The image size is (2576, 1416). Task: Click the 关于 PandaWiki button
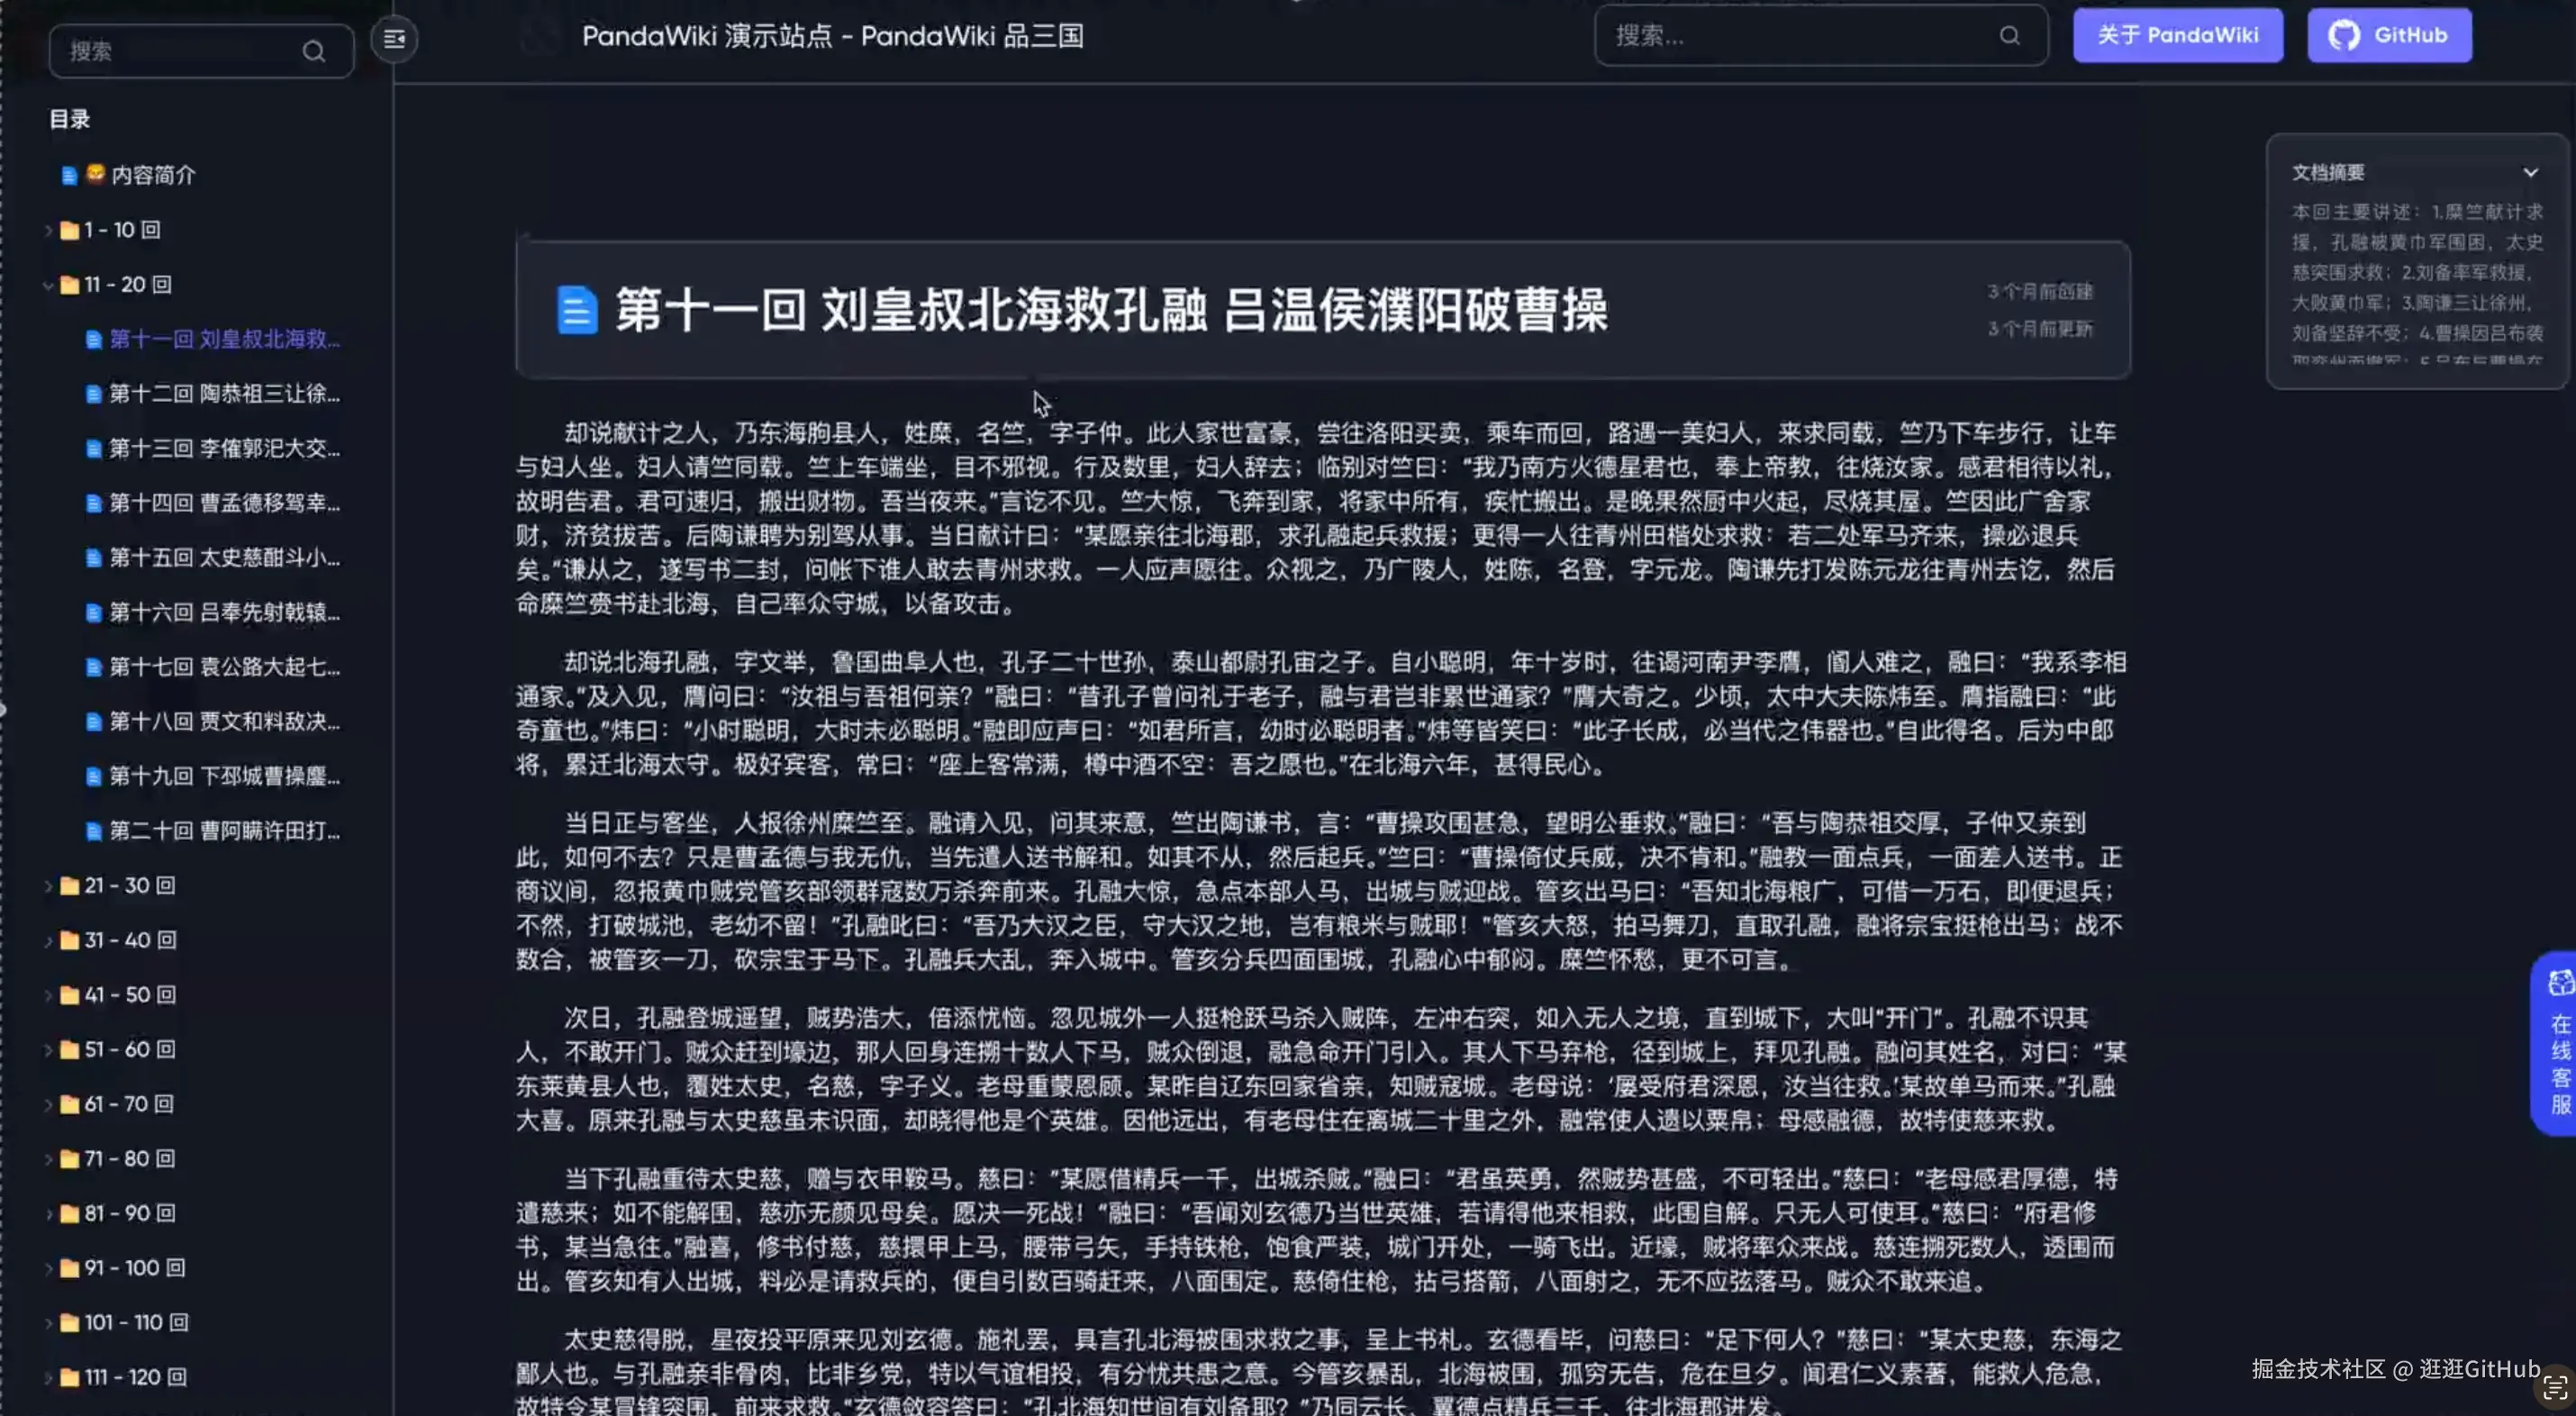(x=2176, y=35)
